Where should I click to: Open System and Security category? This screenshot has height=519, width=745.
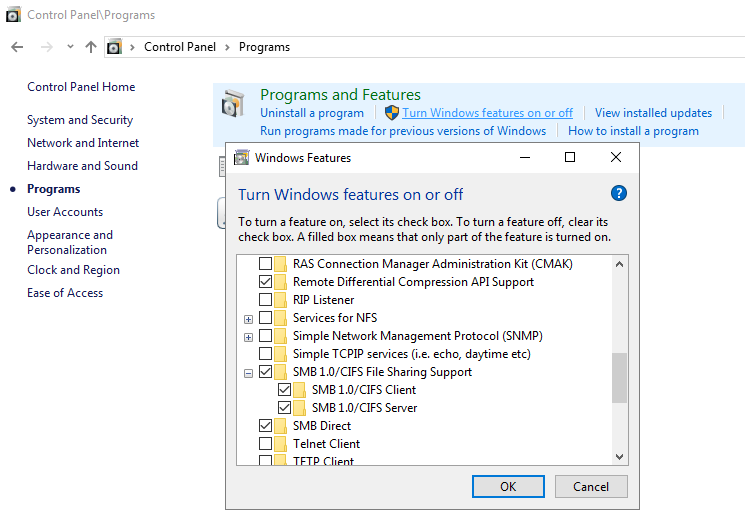tap(80, 120)
